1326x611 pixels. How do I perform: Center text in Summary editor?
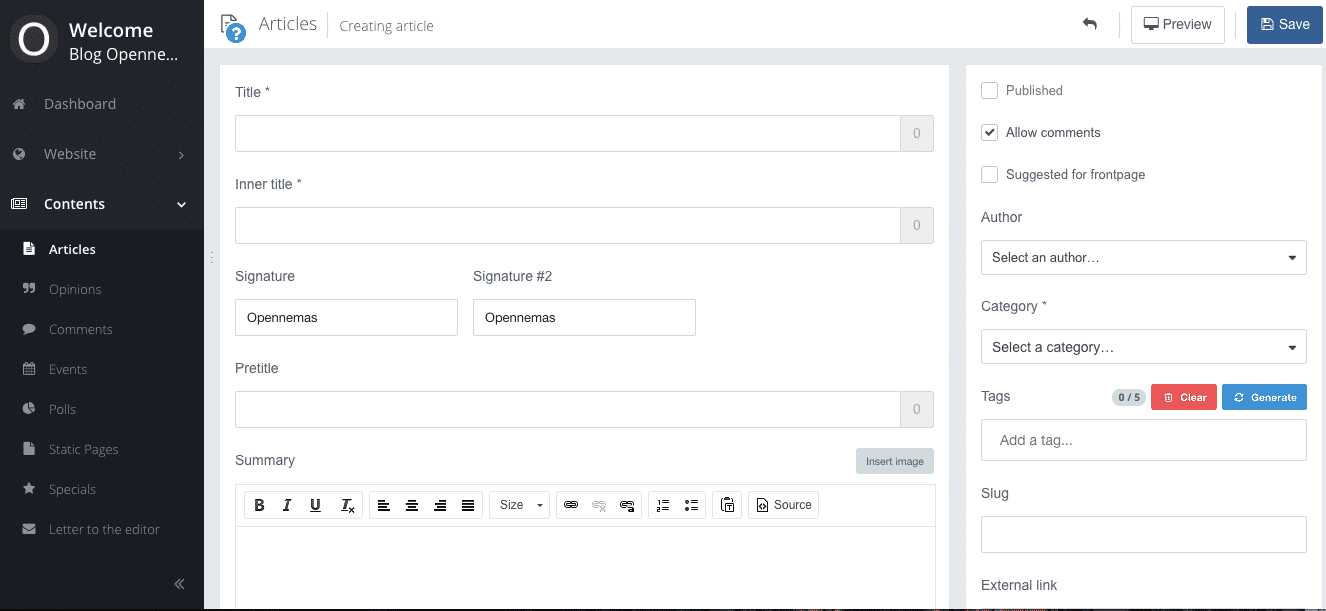pyautogui.click(x=412, y=505)
